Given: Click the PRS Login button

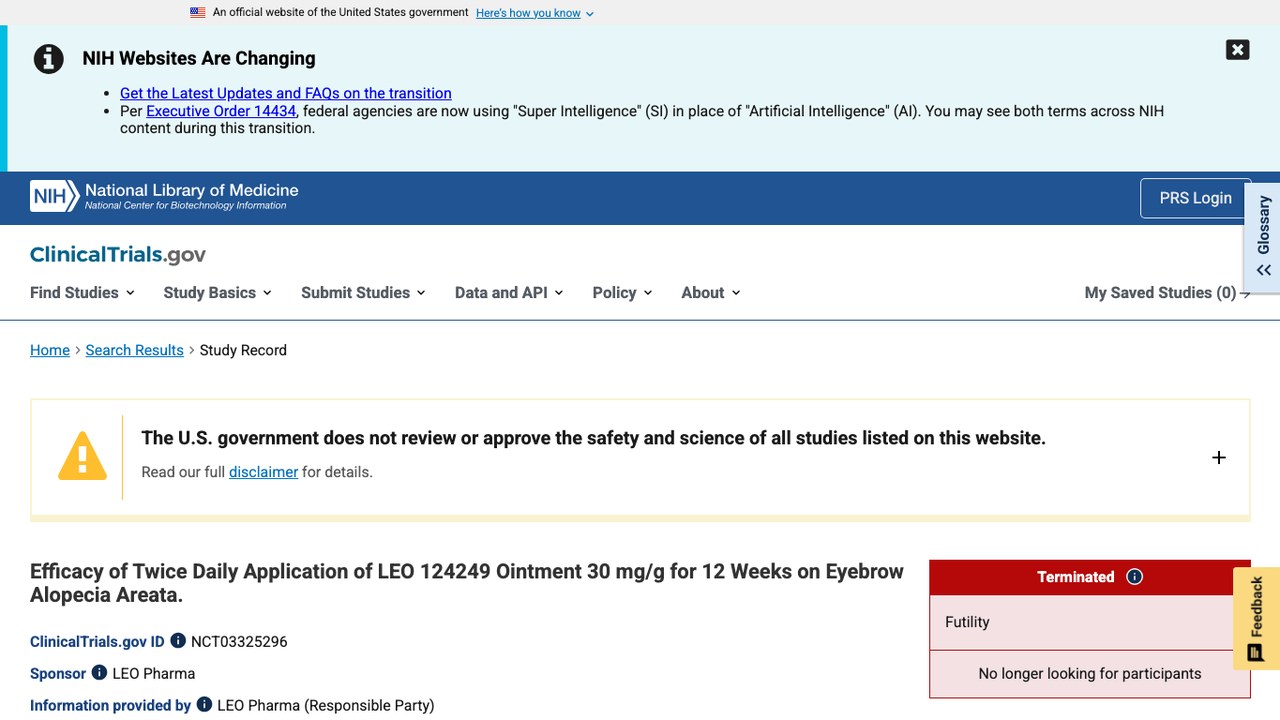Looking at the screenshot, I should [1195, 198].
